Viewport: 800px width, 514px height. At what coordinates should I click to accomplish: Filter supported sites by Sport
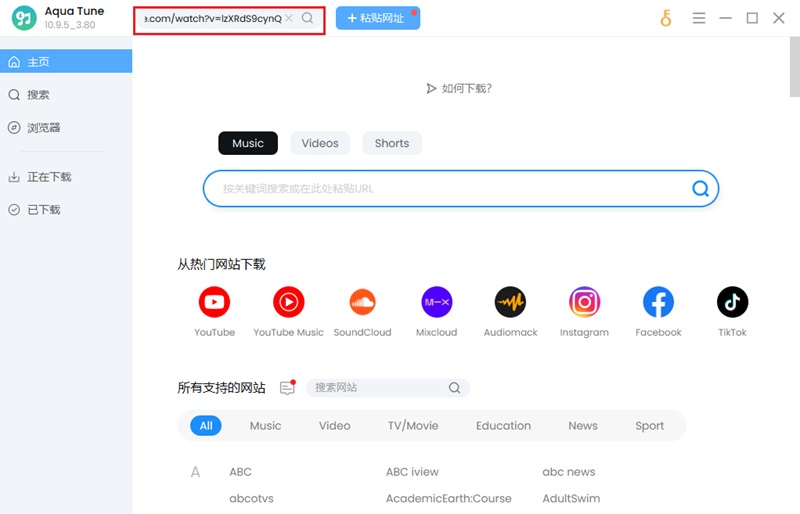coord(649,426)
